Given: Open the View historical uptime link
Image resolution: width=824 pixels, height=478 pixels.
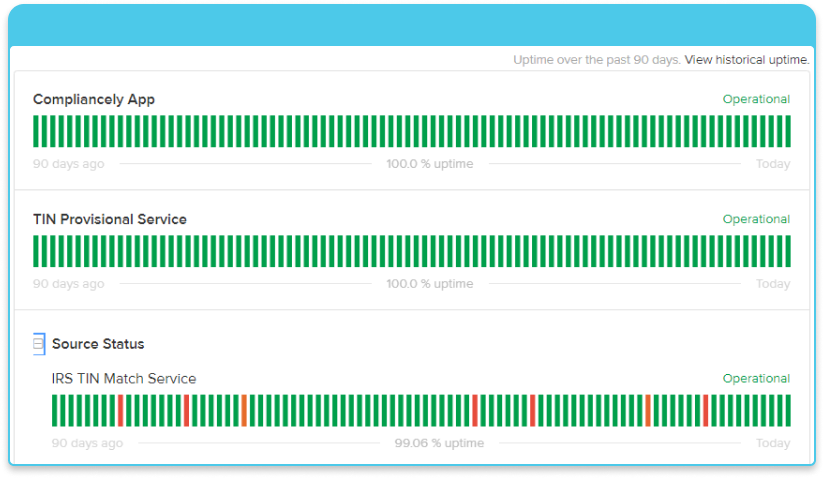Looking at the screenshot, I should pyautogui.click(x=746, y=60).
